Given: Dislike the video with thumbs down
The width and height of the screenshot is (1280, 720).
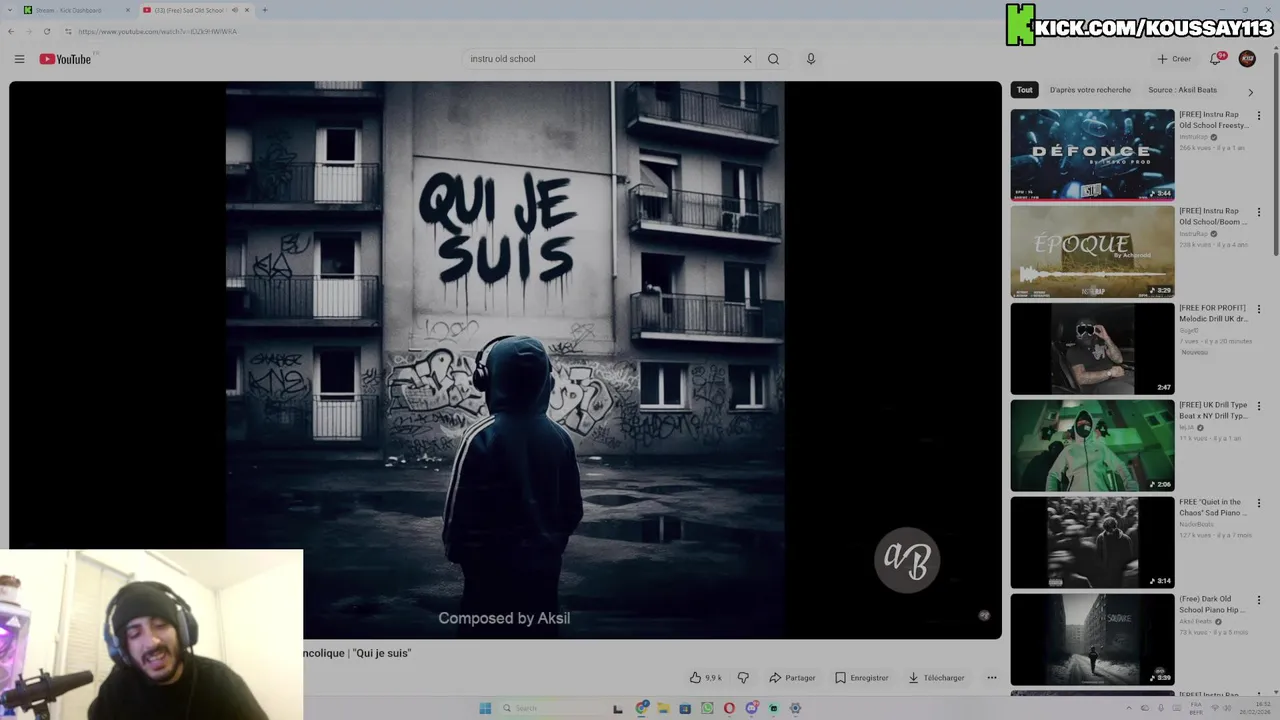Looking at the screenshot, I should (743, 678).
